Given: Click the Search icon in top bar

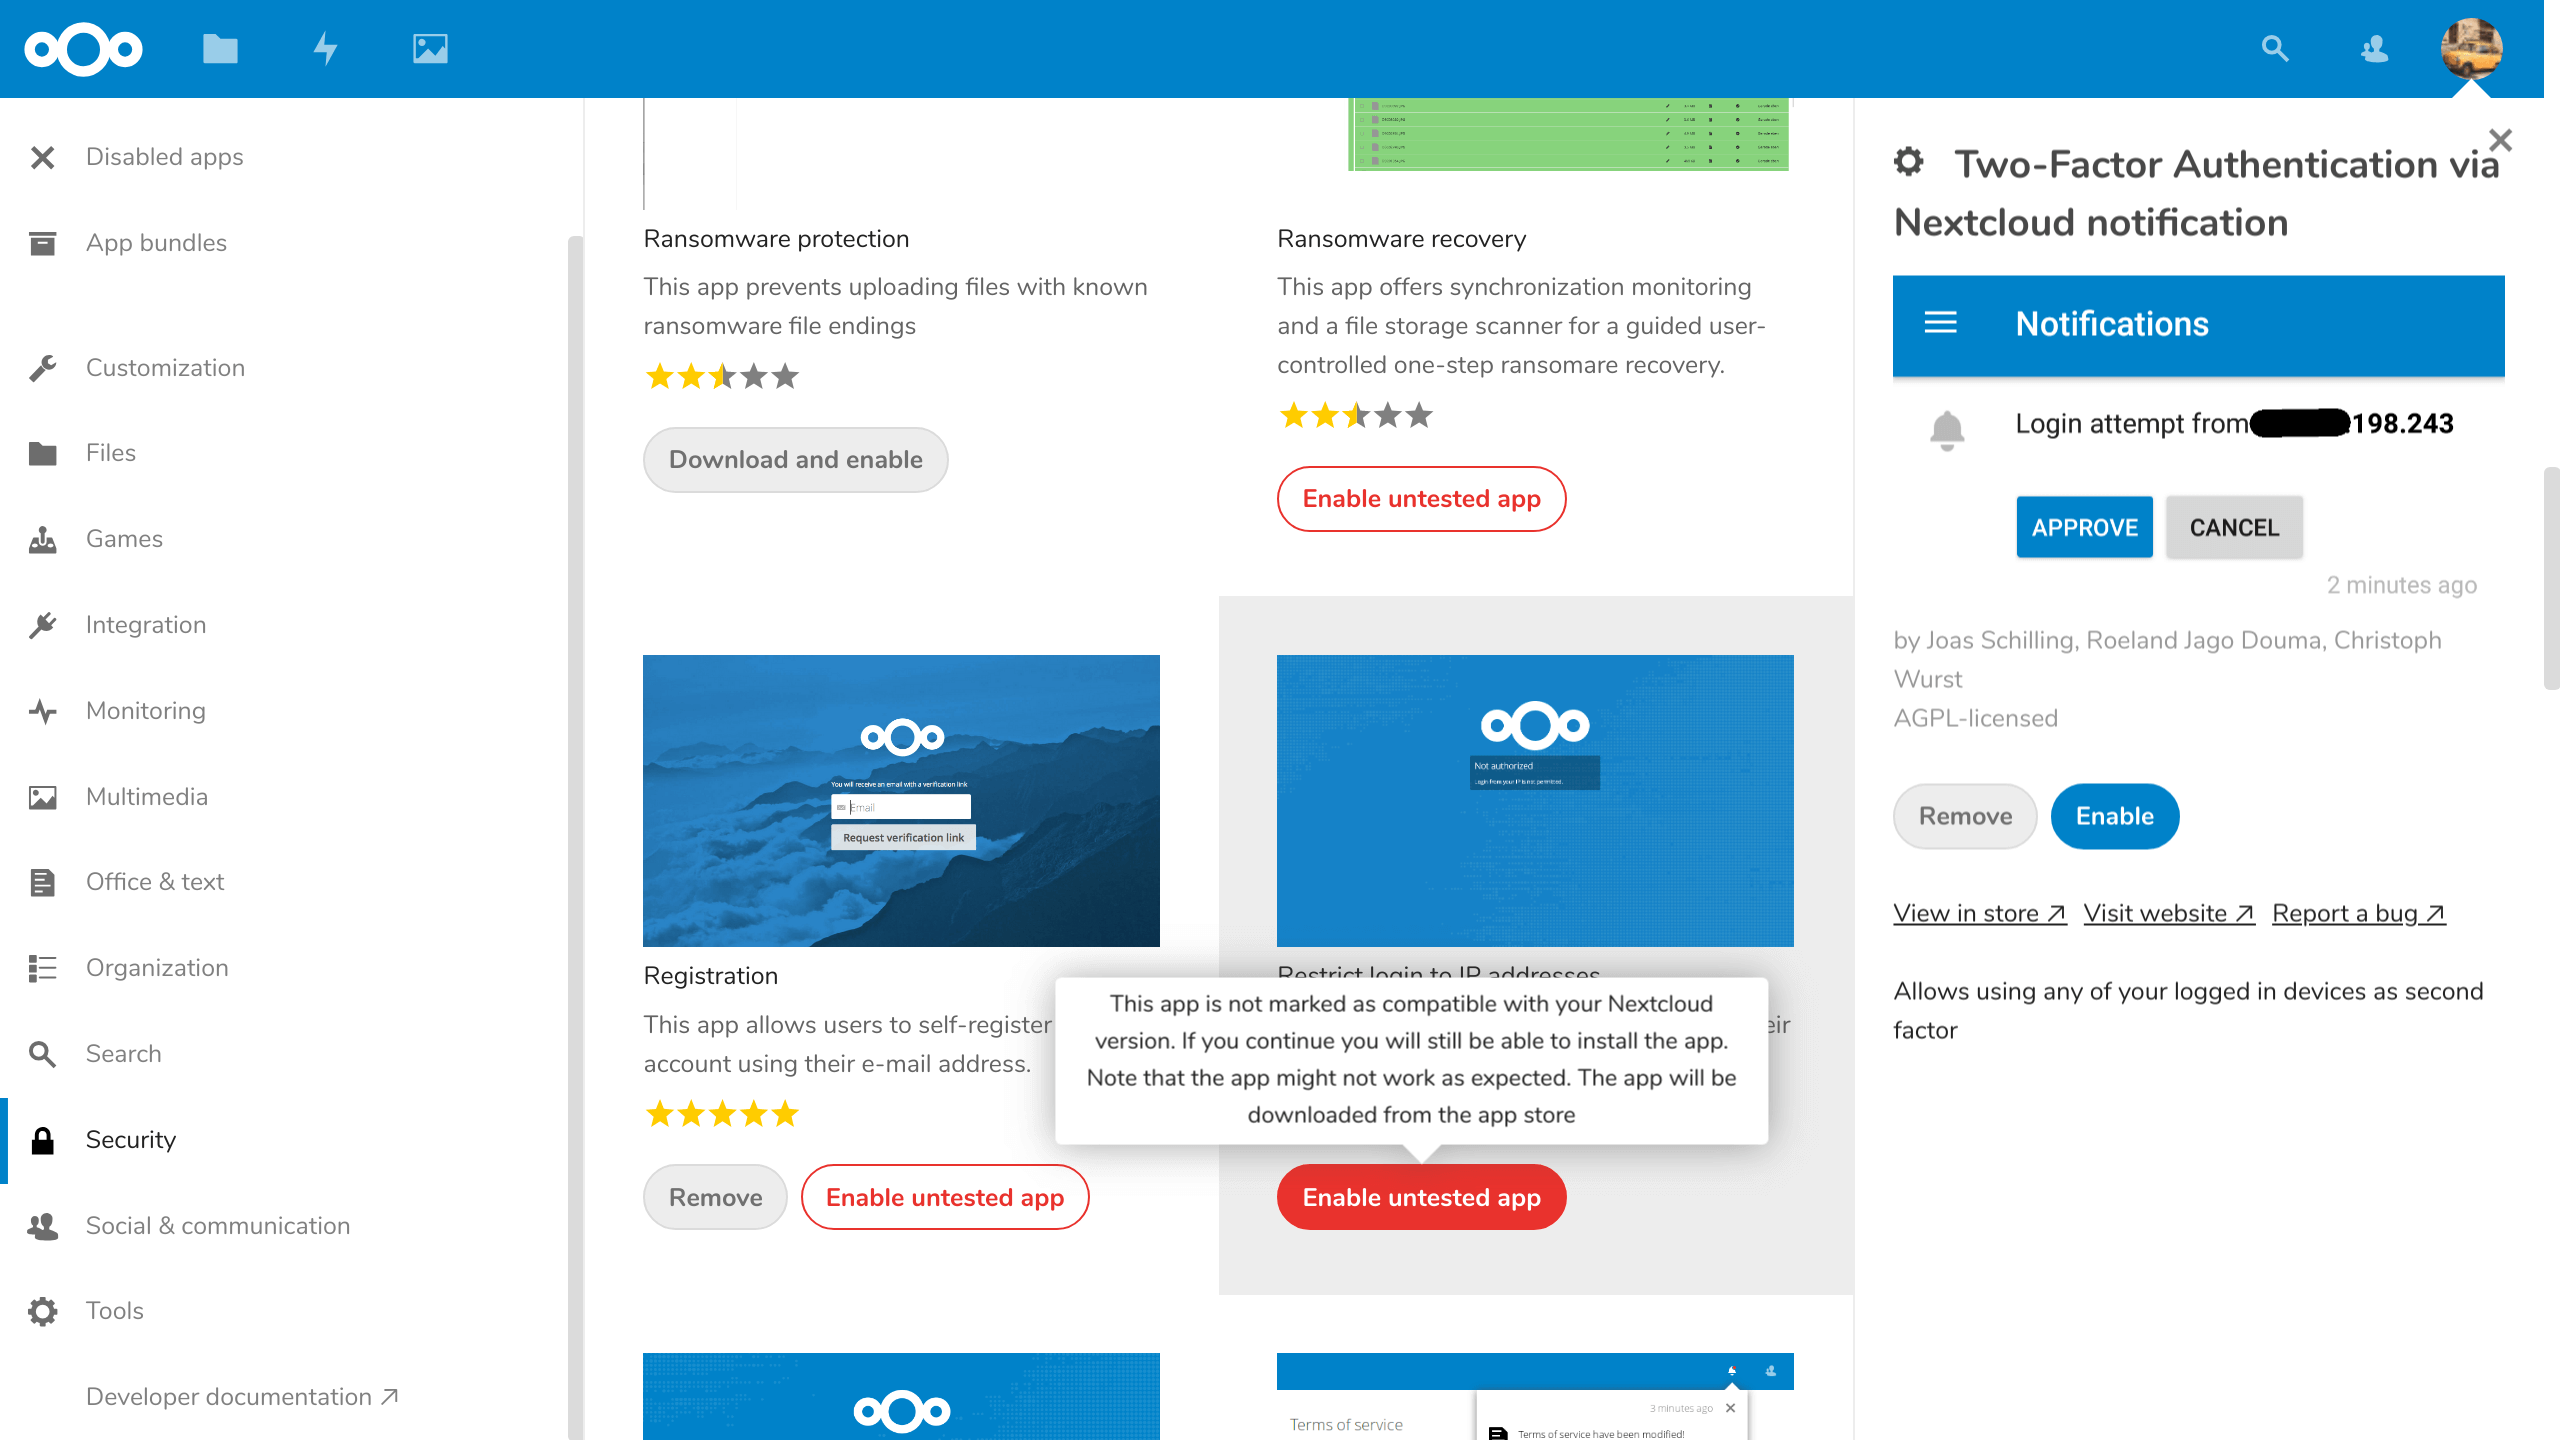Looking at the screenshot, I should (x=2275, y=47).
